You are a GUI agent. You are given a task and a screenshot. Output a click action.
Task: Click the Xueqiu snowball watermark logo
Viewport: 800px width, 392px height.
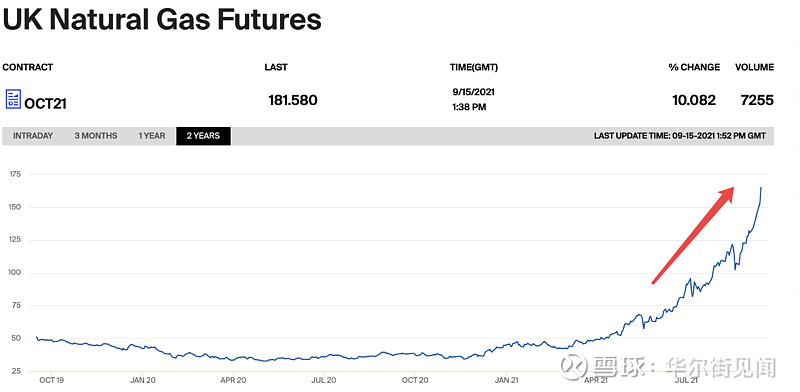(573, 367)
